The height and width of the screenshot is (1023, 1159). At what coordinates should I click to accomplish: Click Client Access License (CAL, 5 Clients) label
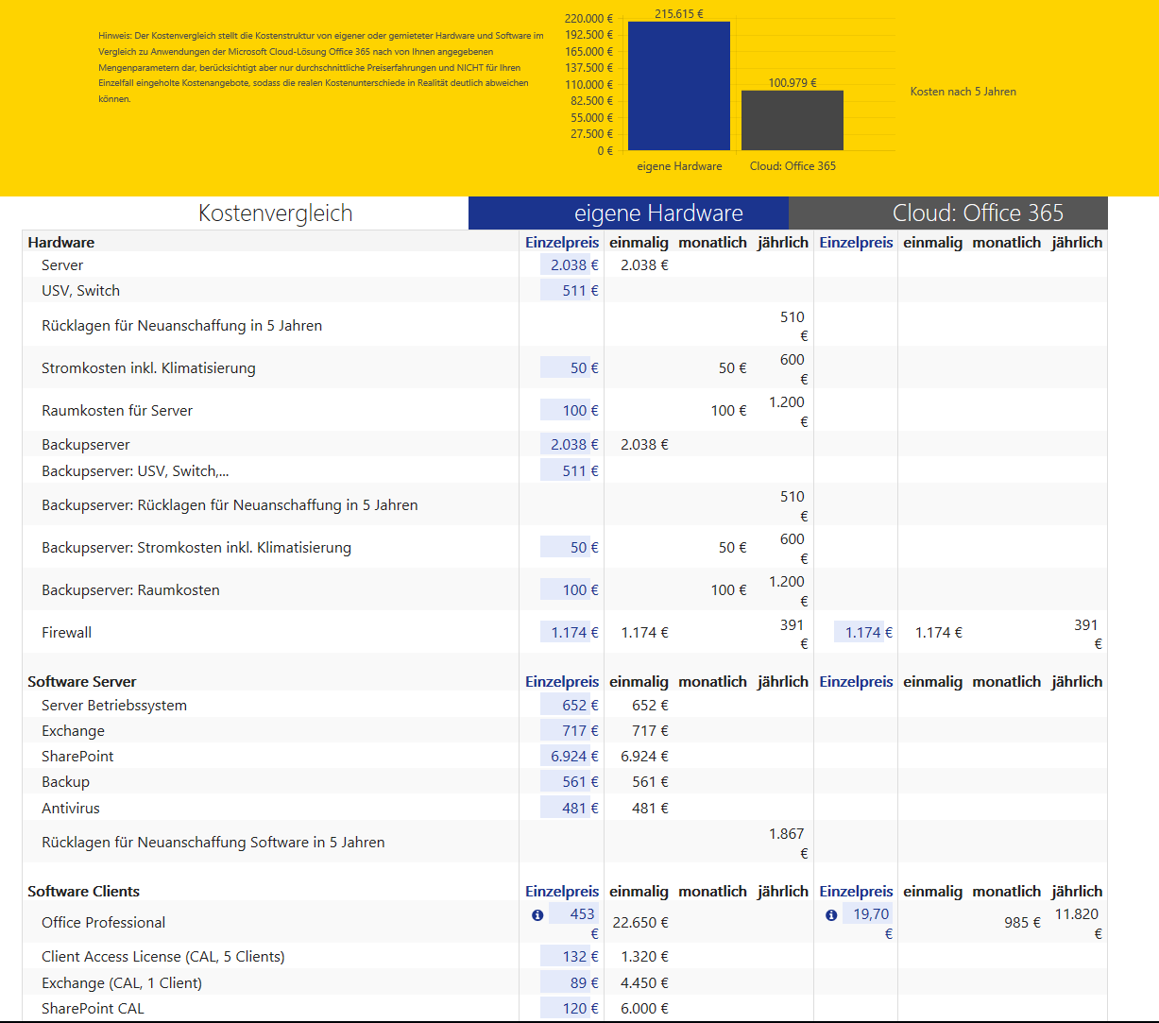coord(163,956)
